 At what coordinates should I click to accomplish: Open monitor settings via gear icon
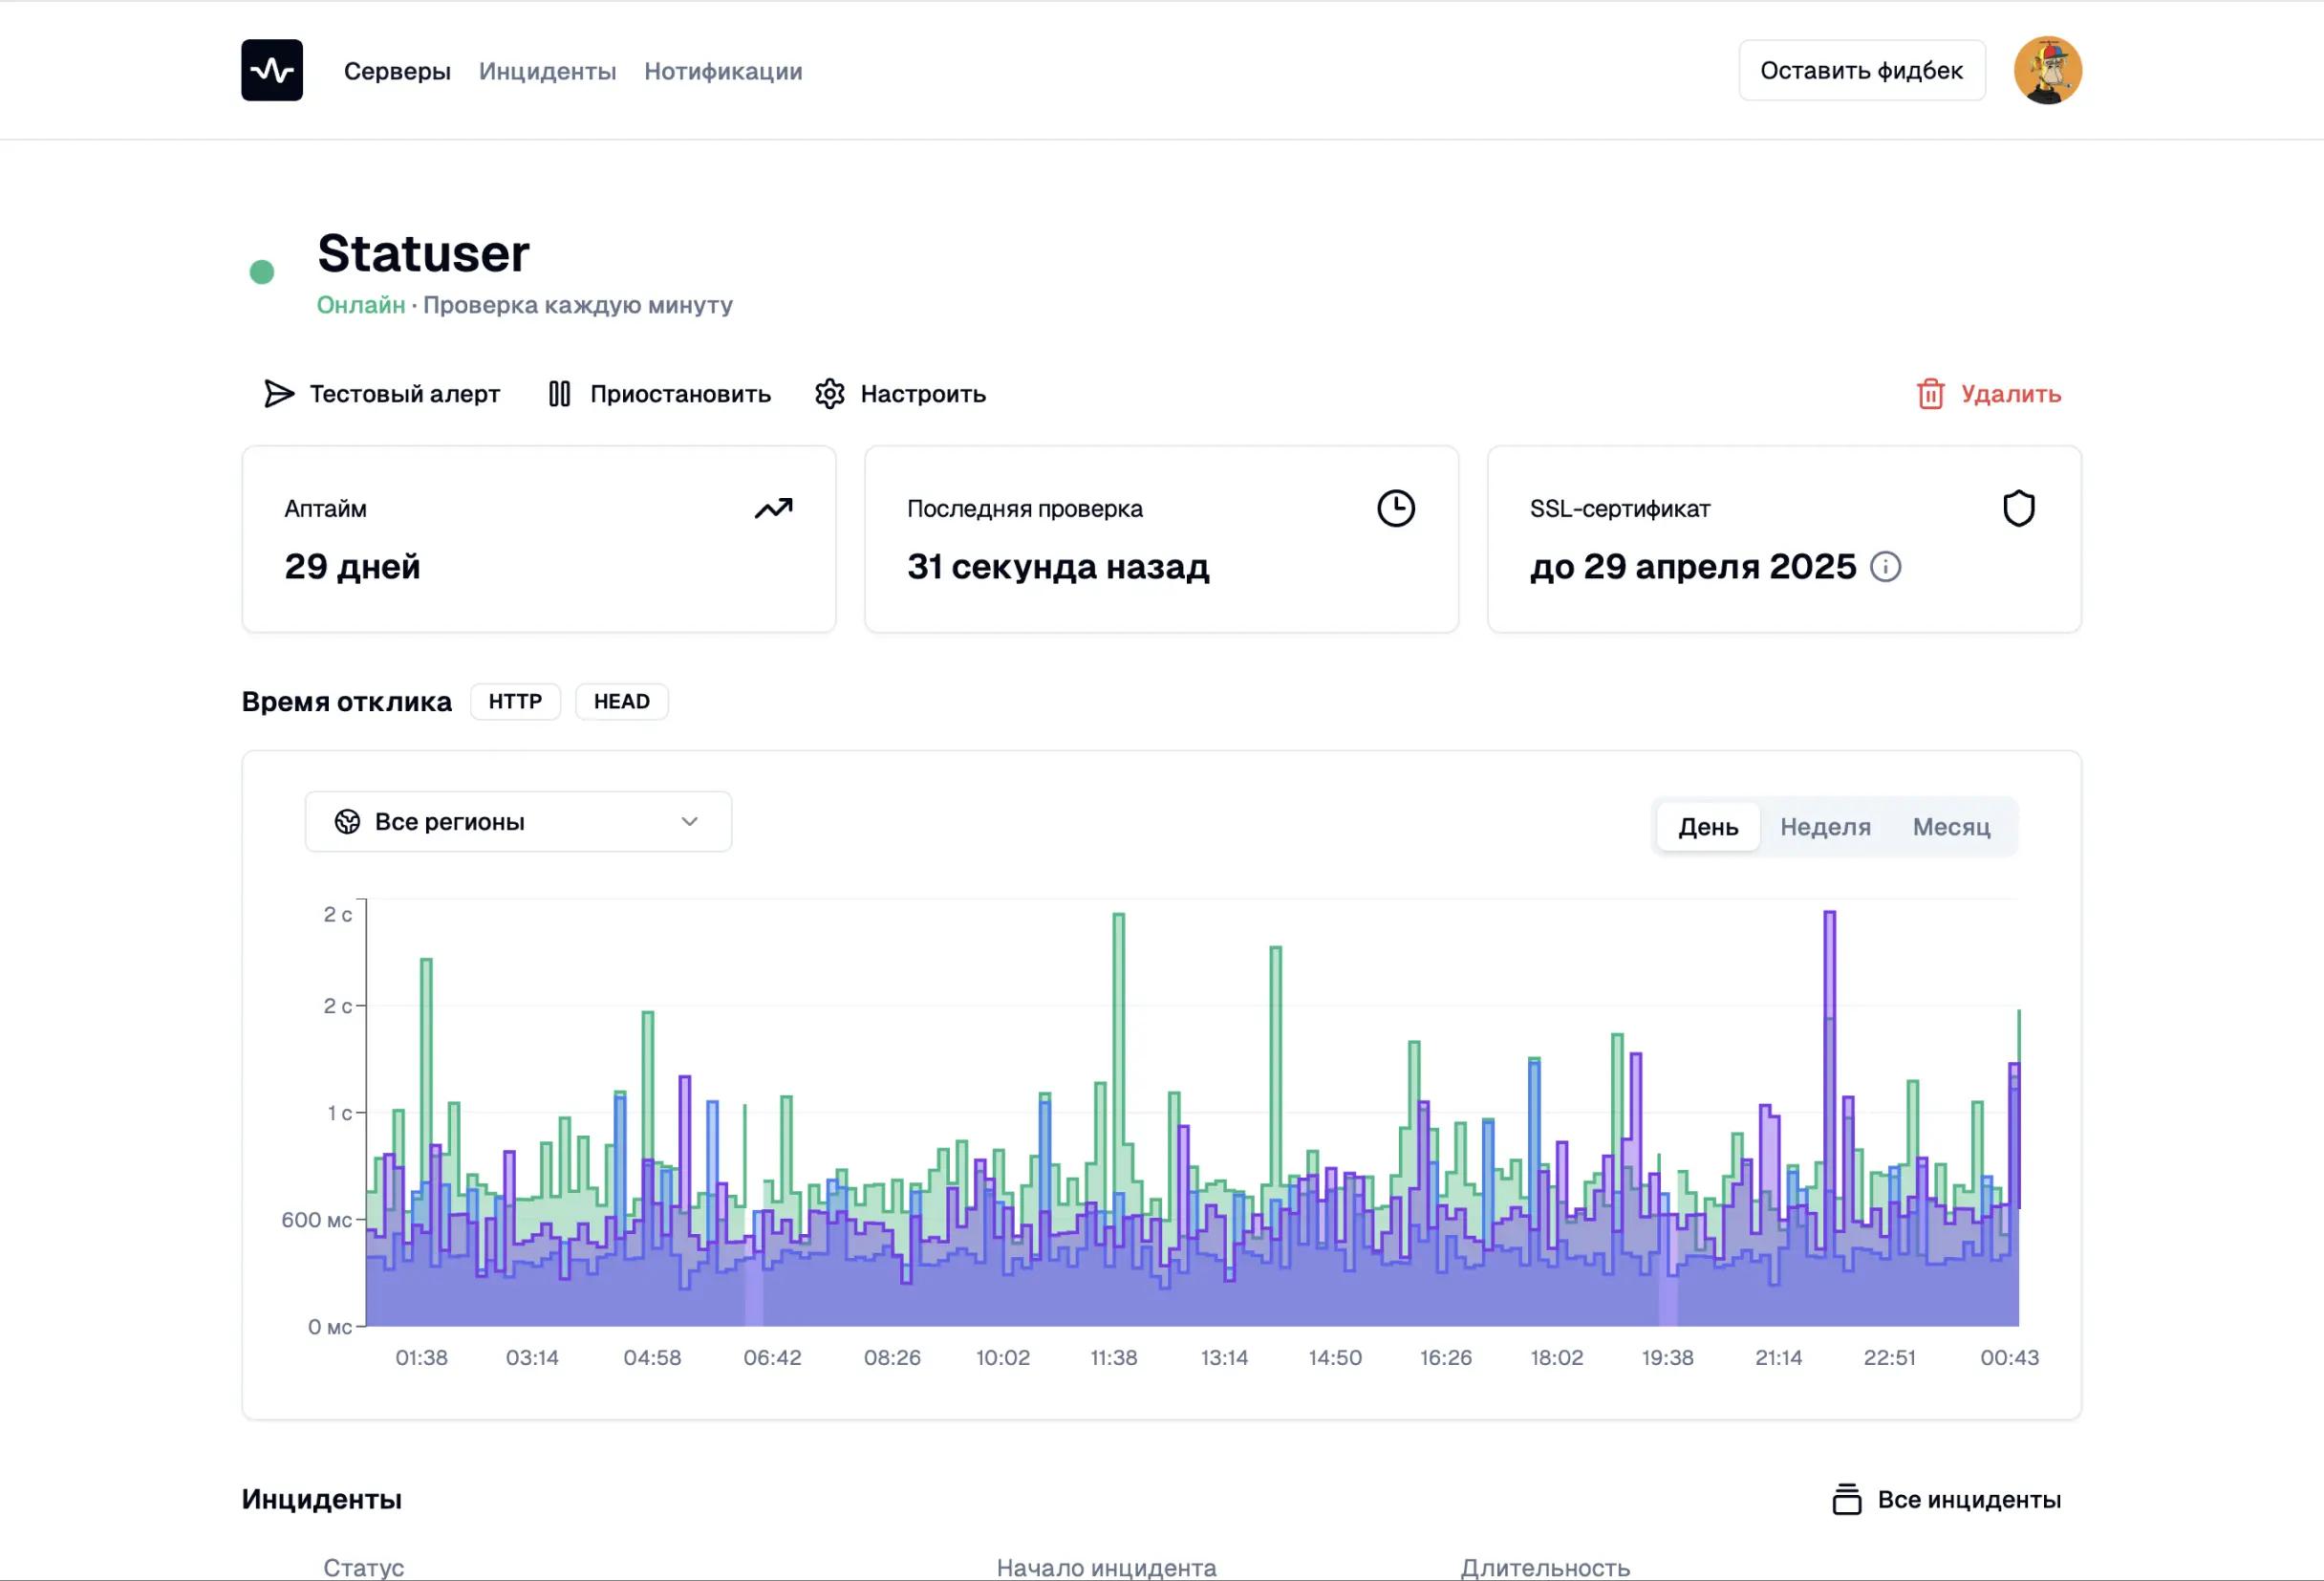pyautogui.click(x=830, y=393)
